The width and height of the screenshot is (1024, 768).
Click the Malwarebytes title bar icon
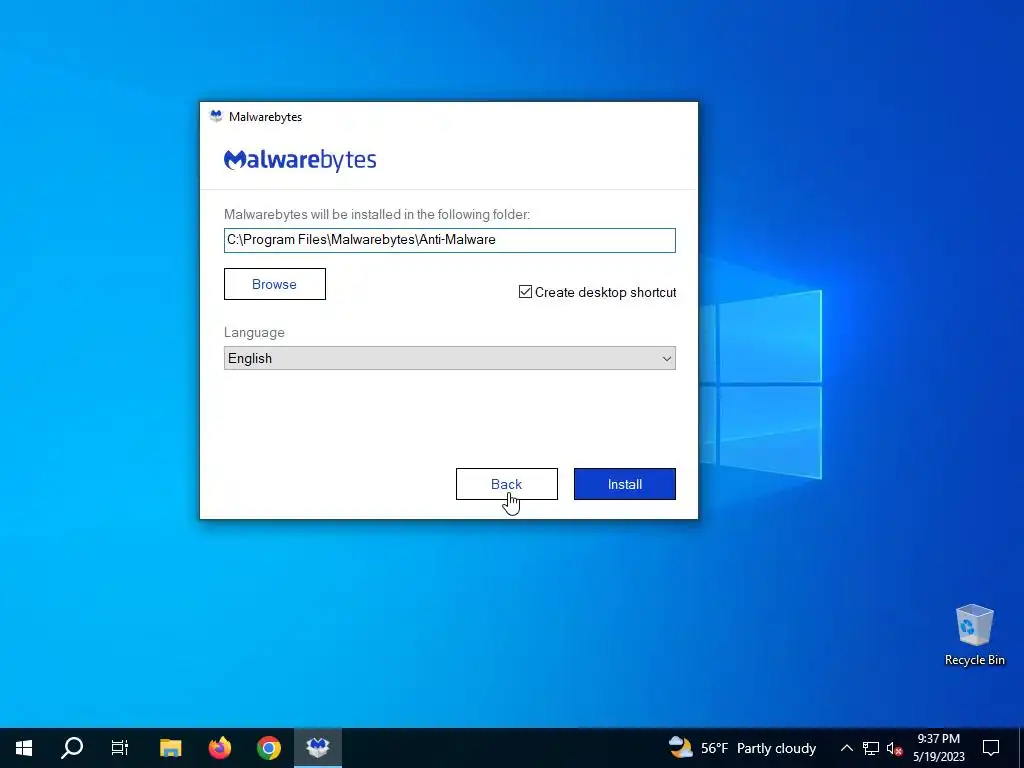point(216,116)
